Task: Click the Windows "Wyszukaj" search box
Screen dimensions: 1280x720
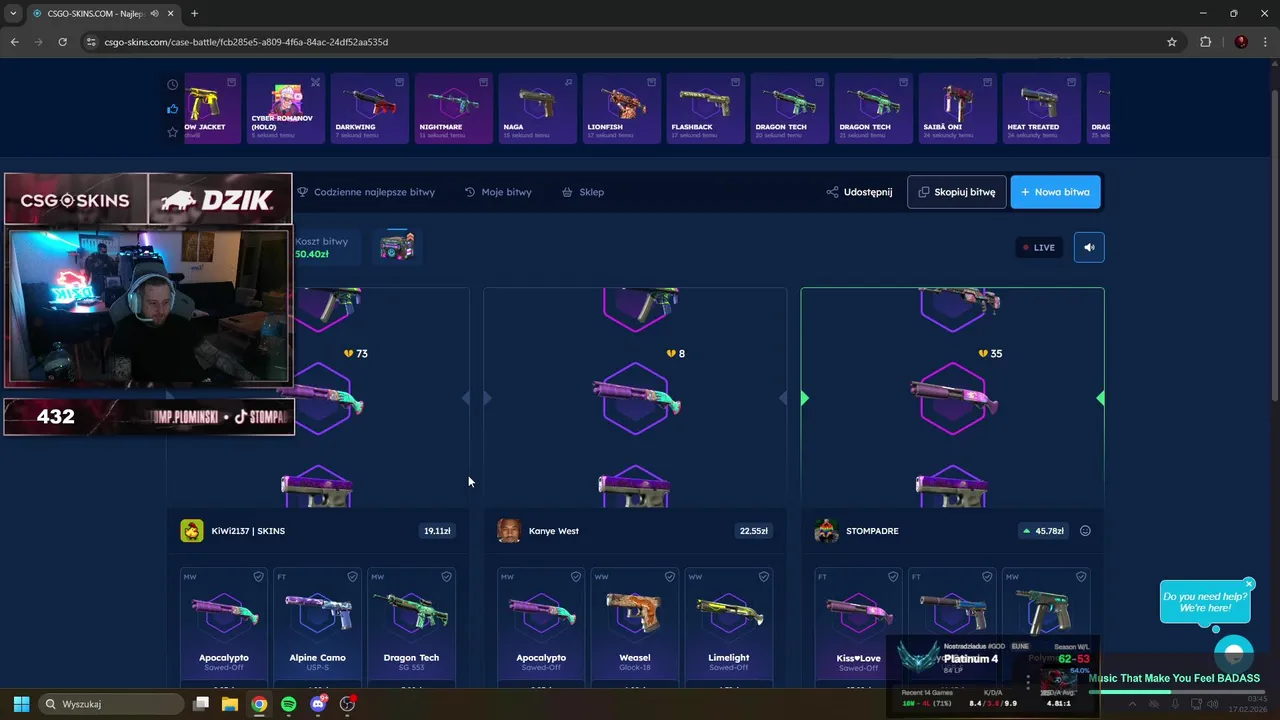Action: pos(112,704)
